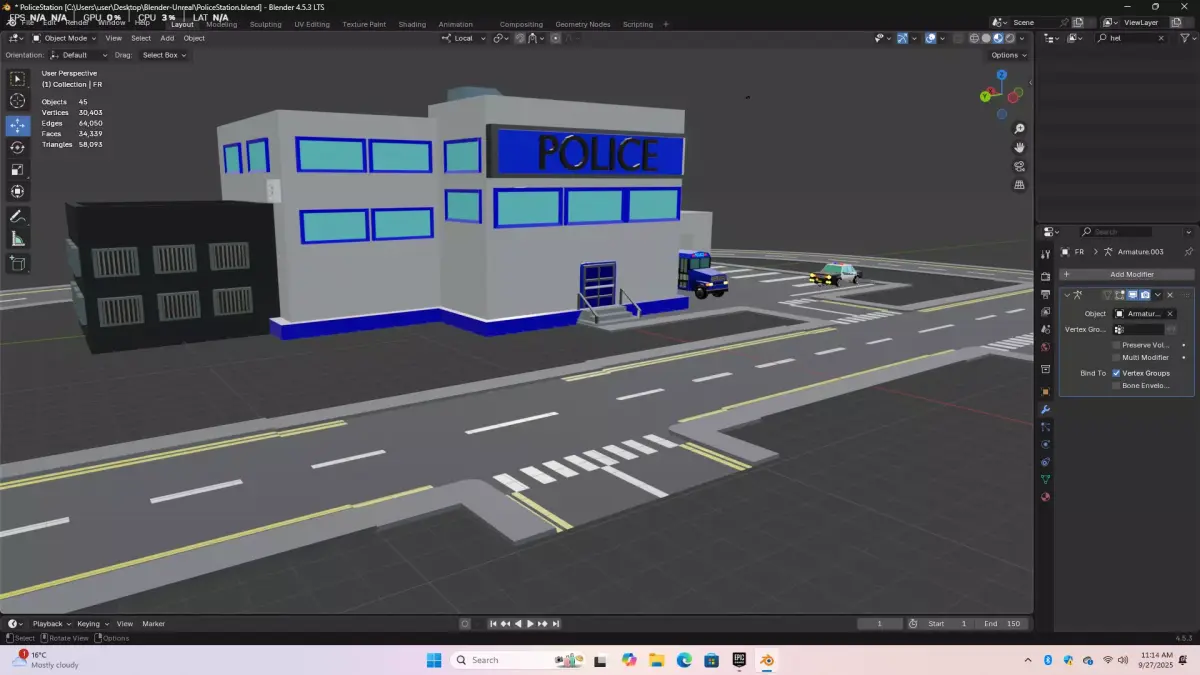
Task: Open the View Layer properties tab
Action: (x=1046, y=311)
